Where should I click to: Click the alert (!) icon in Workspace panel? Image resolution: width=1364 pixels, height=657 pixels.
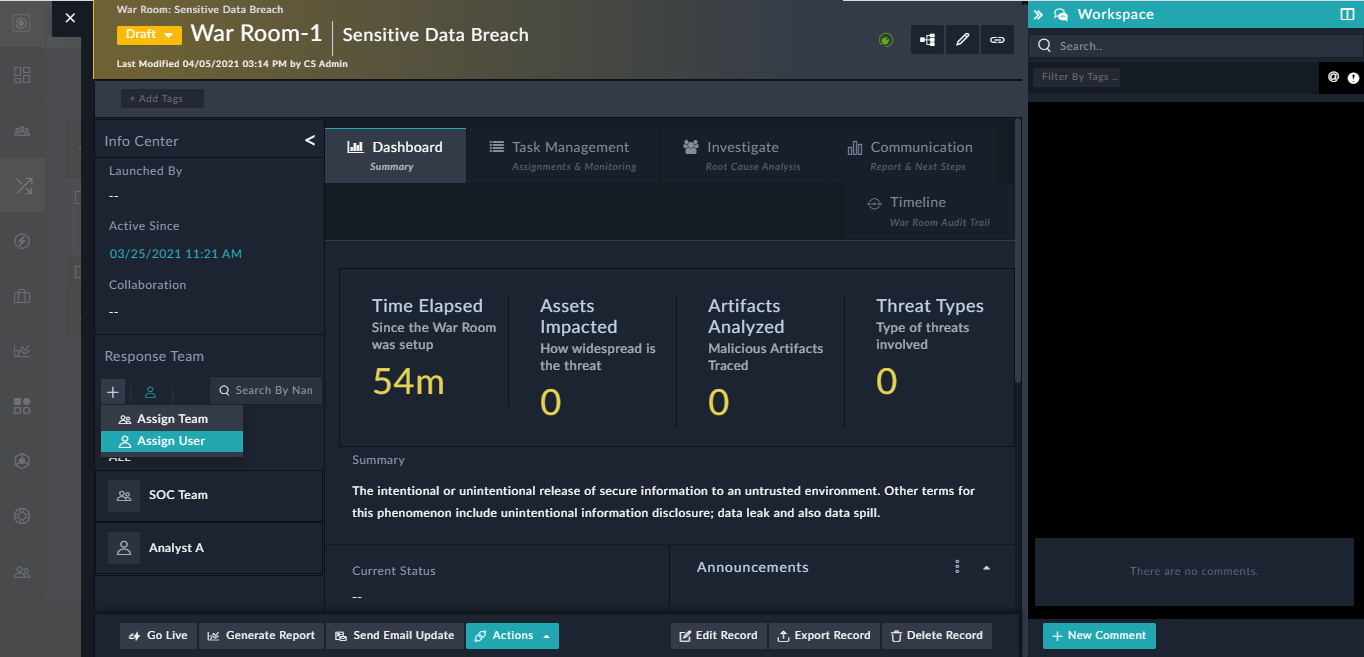(1354, 77)
